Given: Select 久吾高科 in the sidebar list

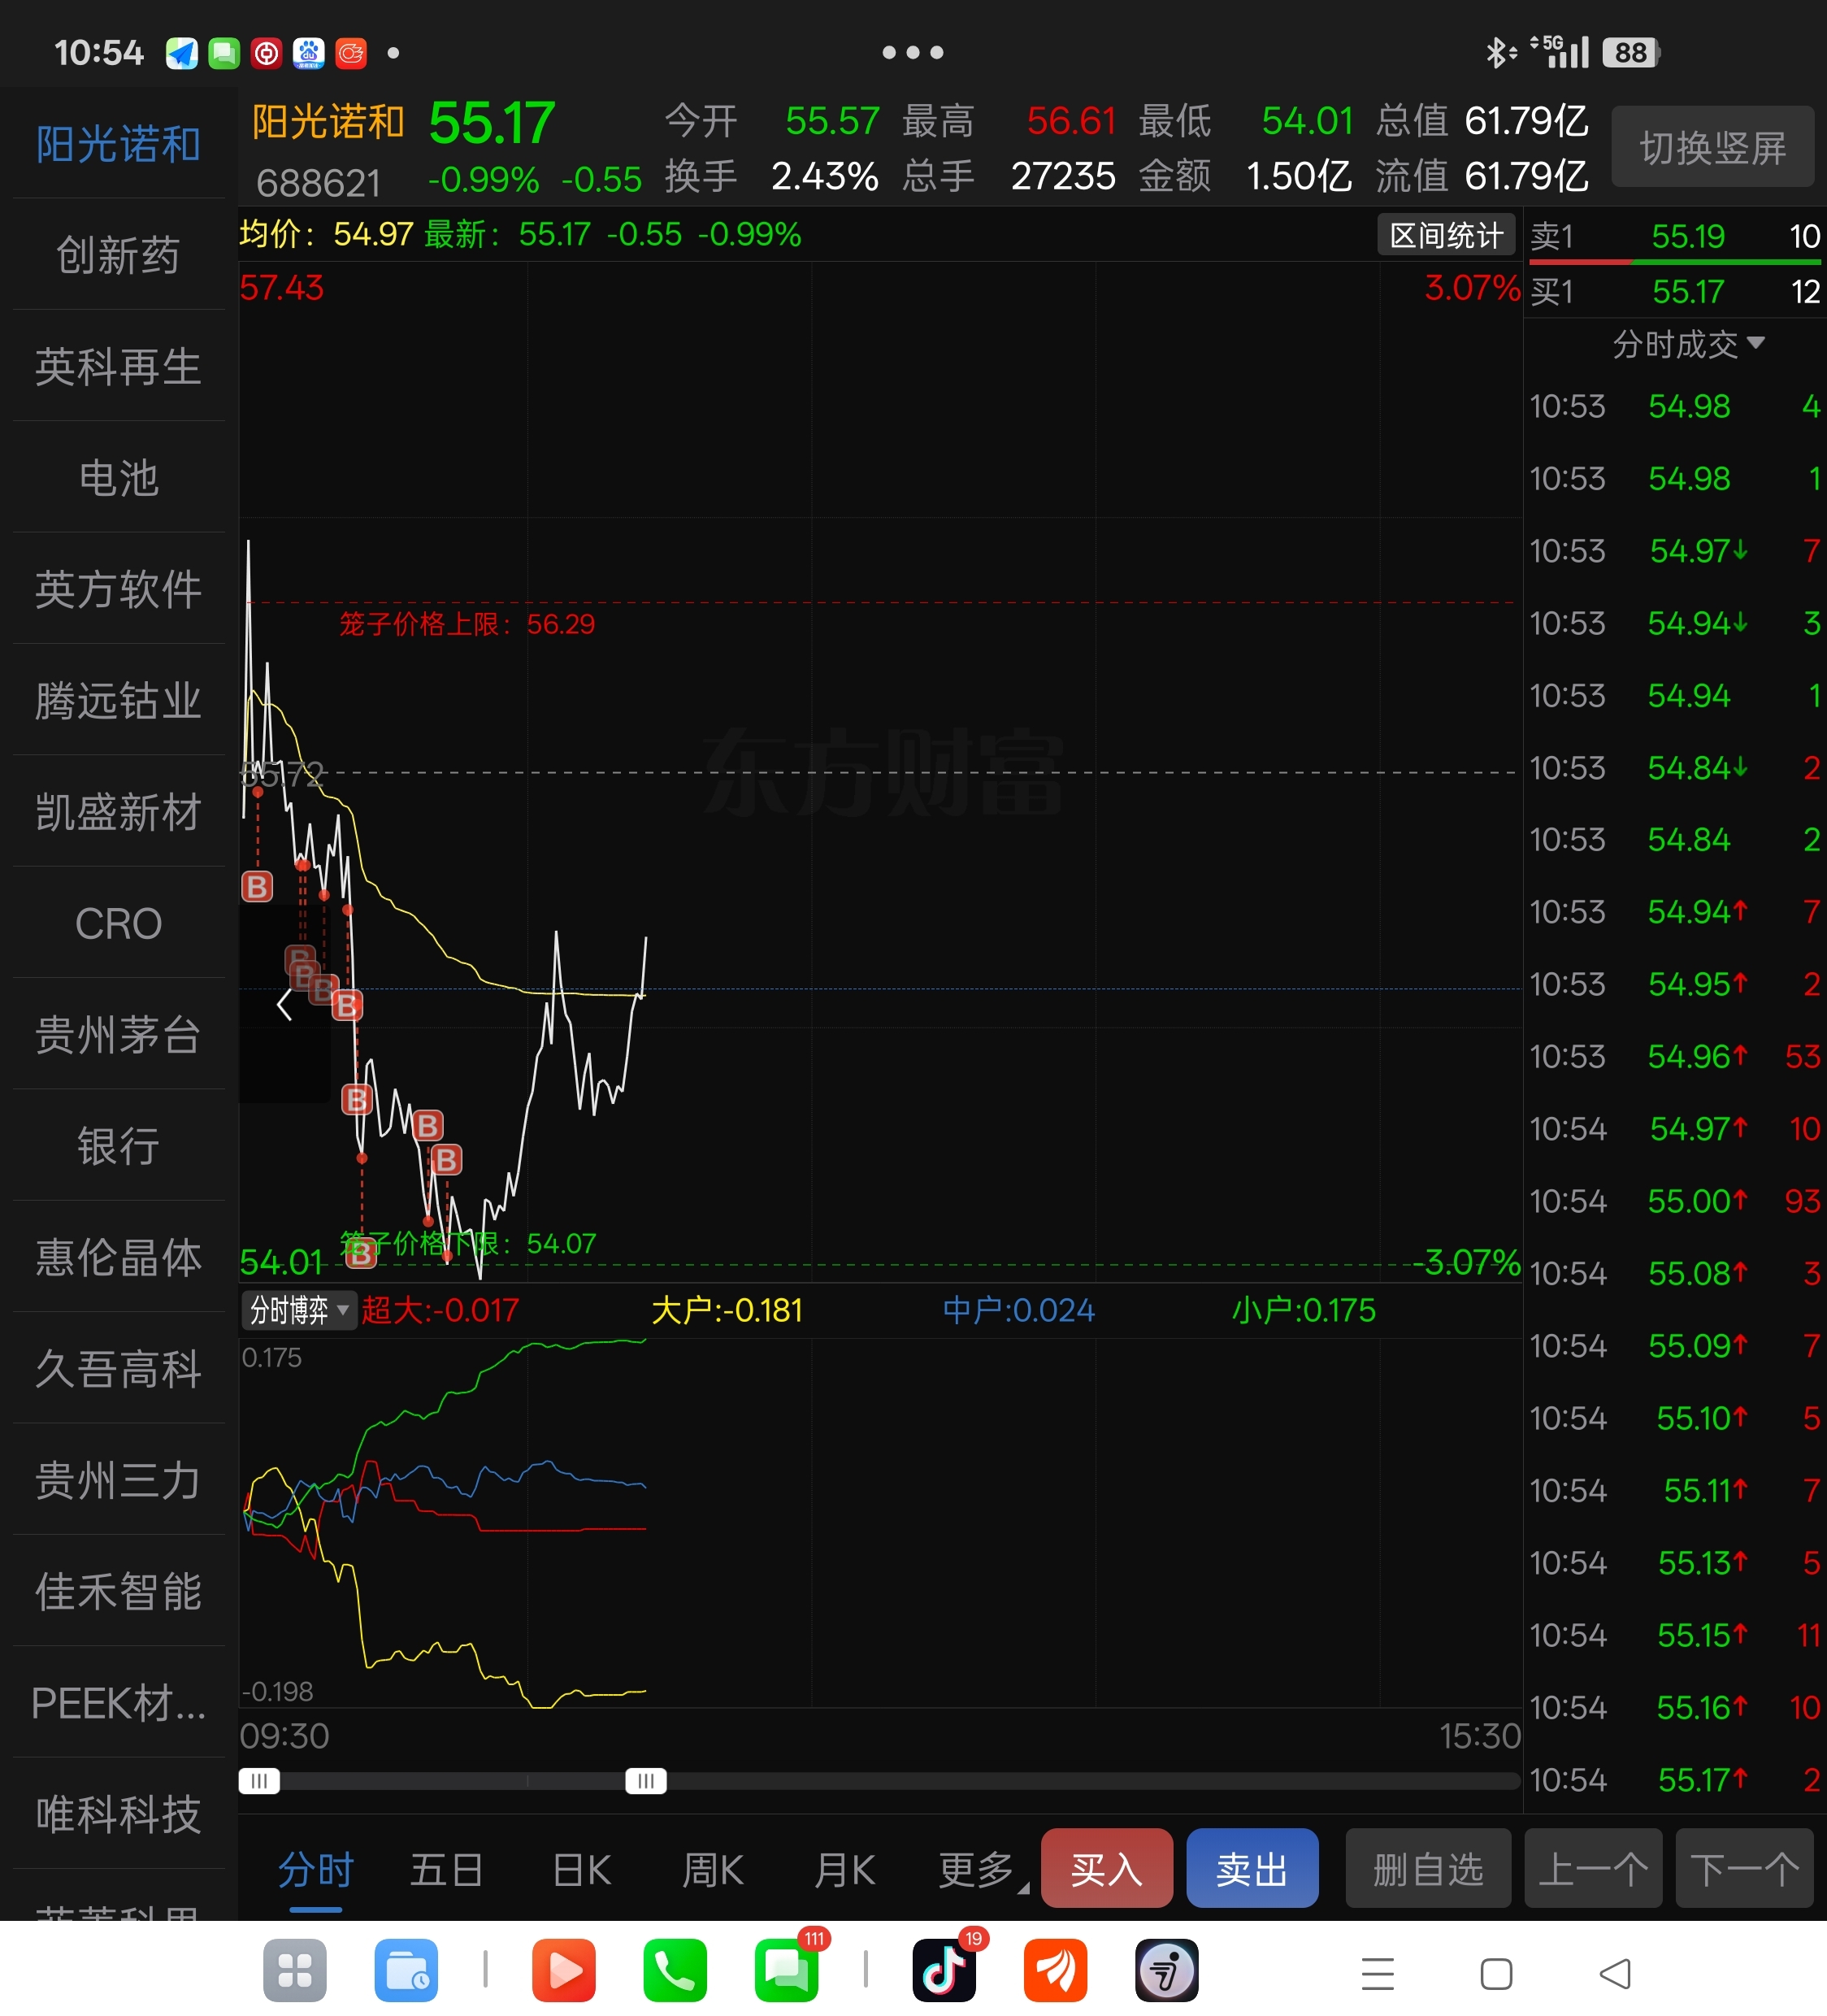Looking at the screenshot, I should pos(119,1368).
